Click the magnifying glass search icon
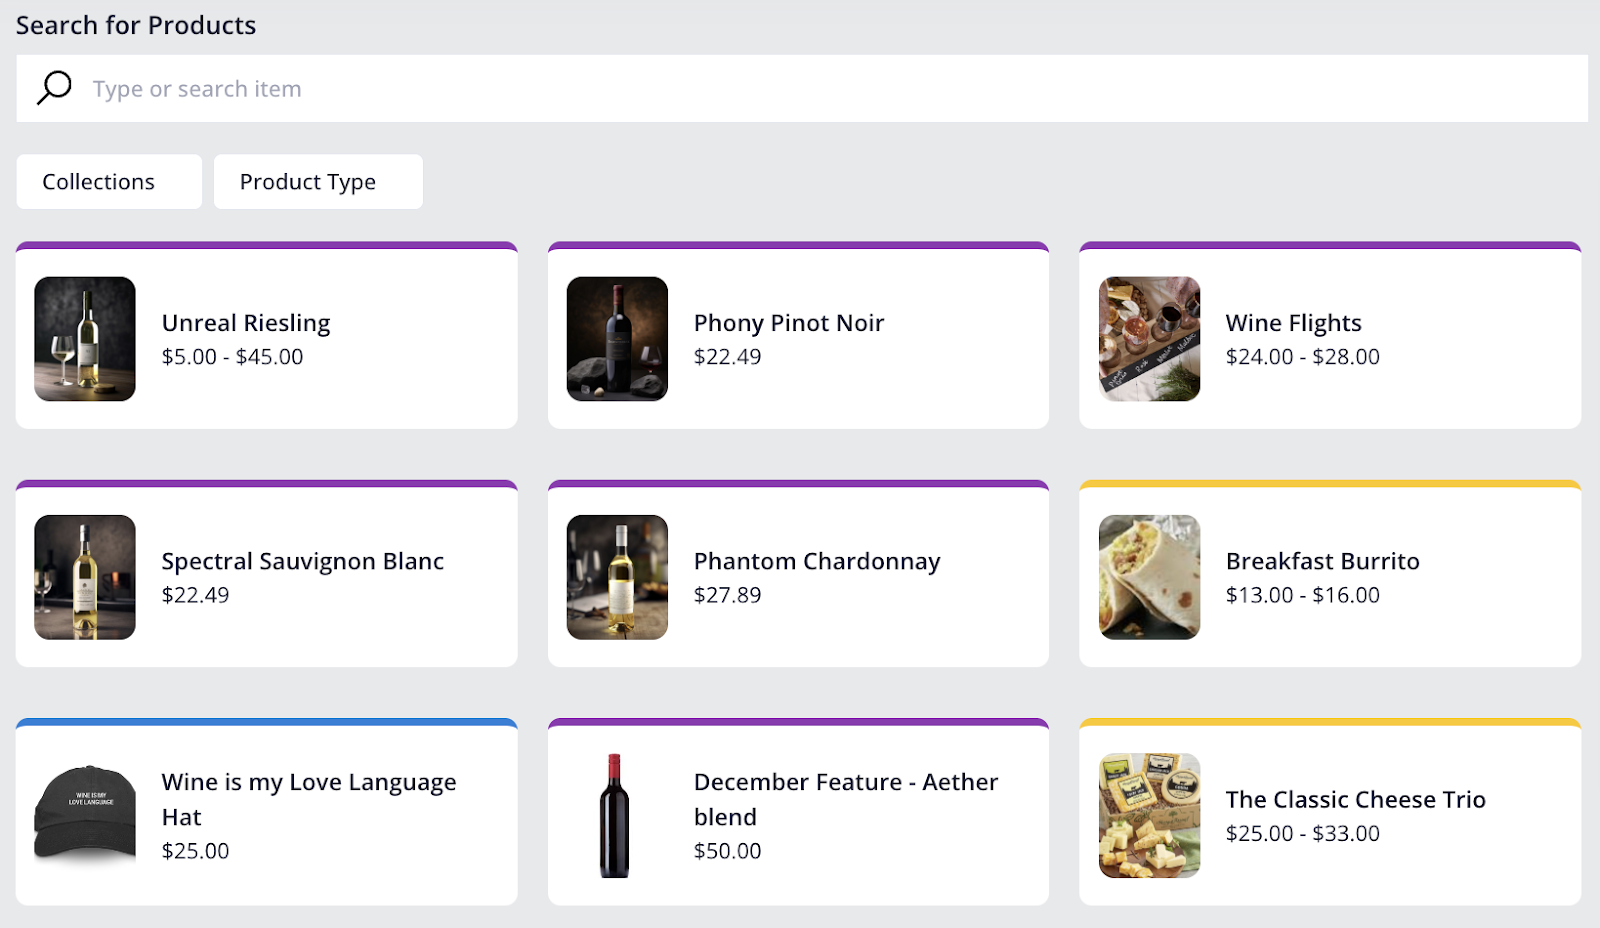This screenshot has width=1600, height=928. click(x=54, y=88)
